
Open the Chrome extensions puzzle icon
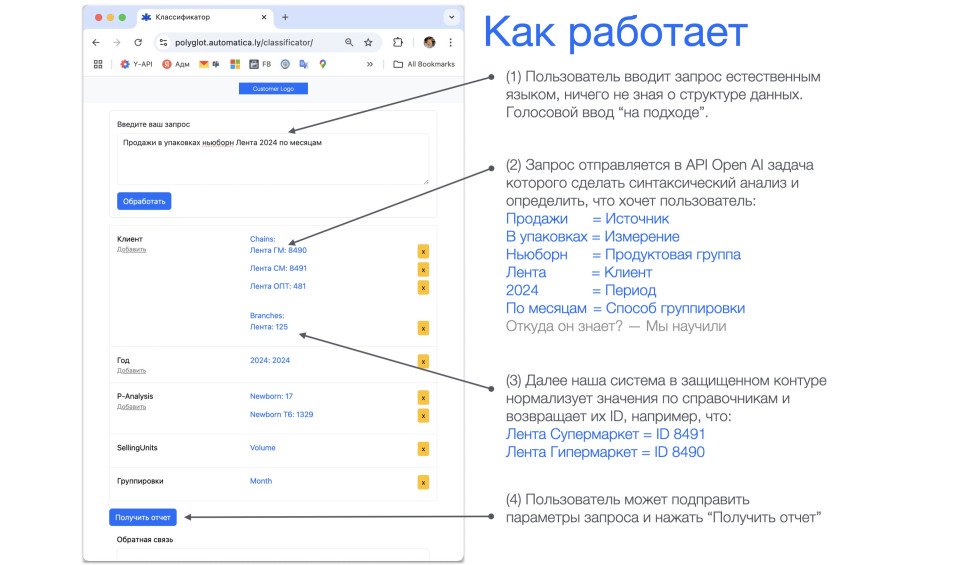coord(398,42)
